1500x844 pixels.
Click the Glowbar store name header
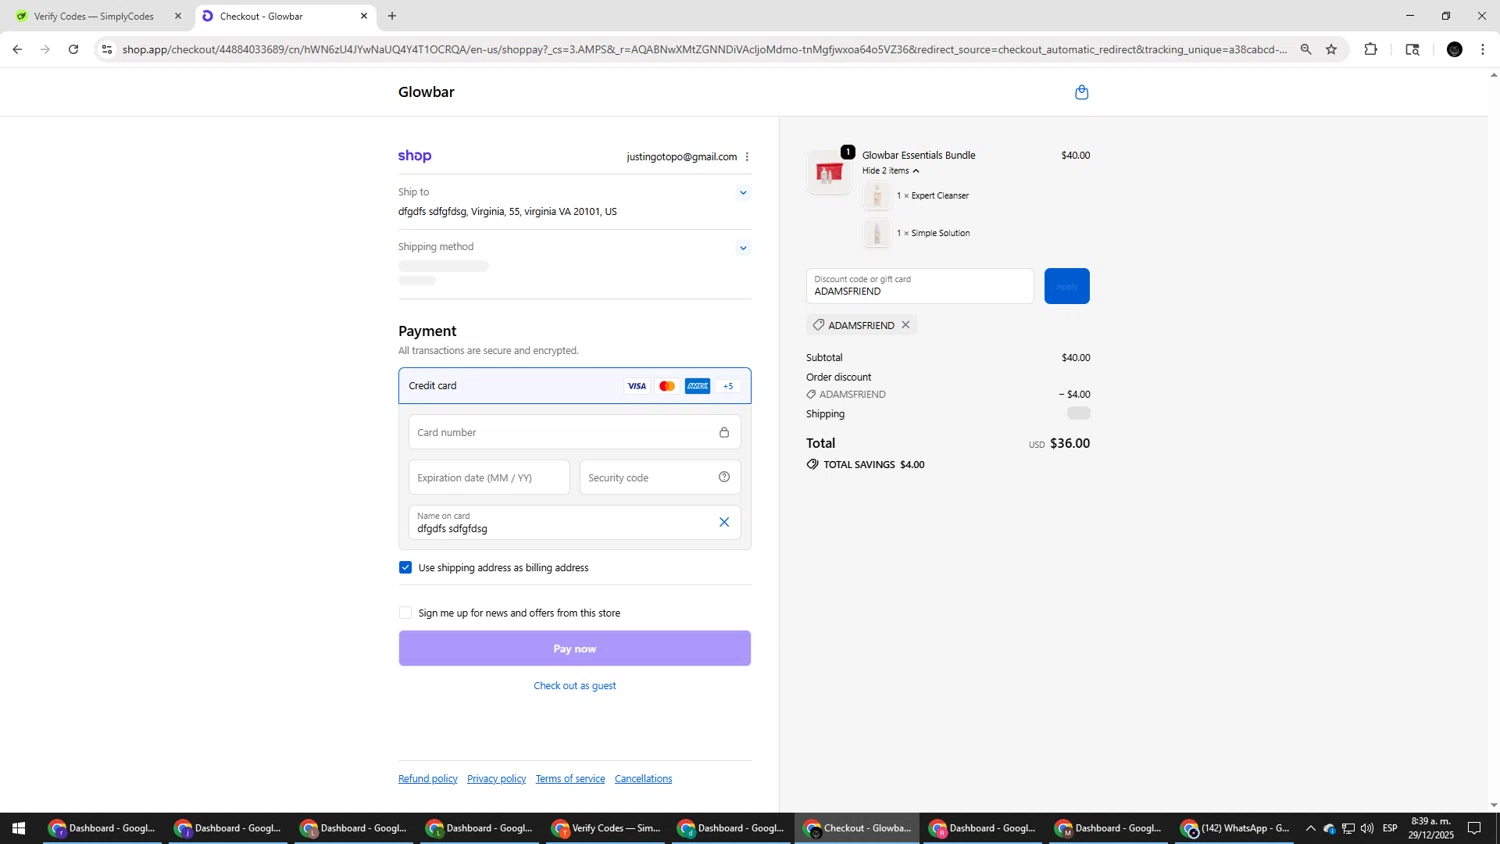coord(426,92)
